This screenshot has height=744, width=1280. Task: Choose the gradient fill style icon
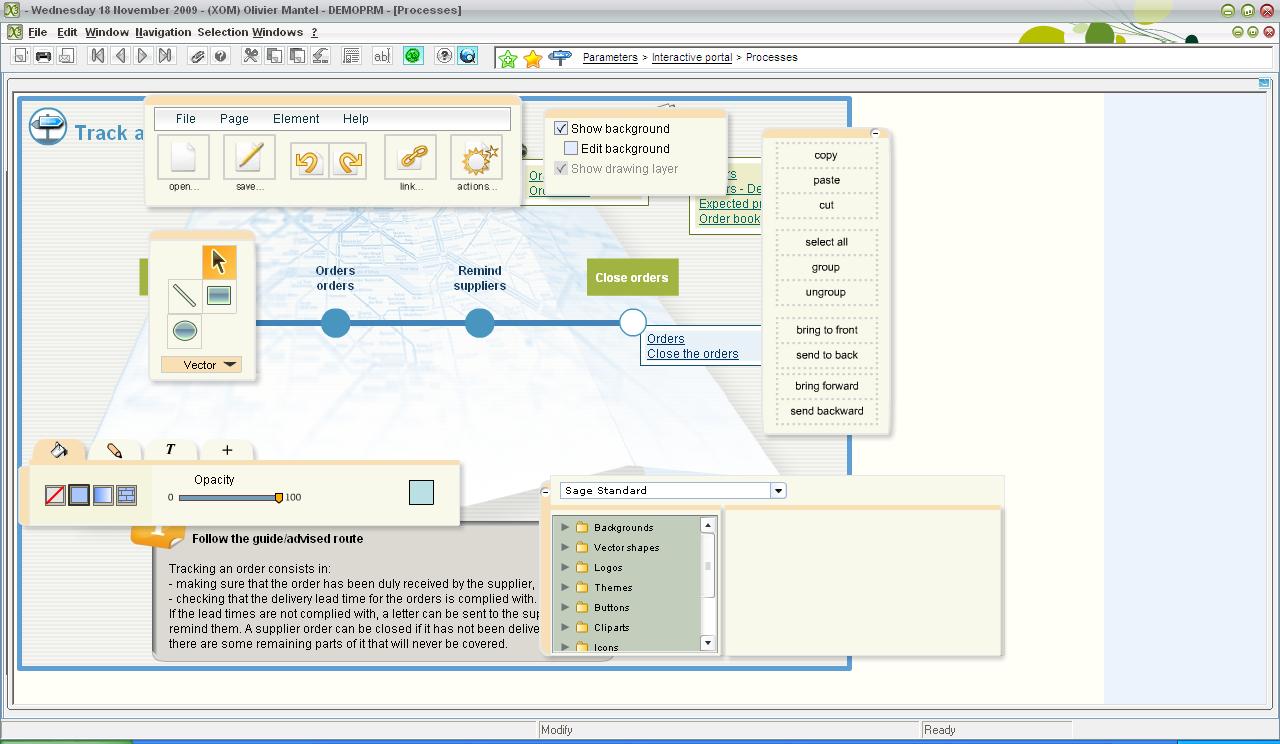click(x=103, y=495)
